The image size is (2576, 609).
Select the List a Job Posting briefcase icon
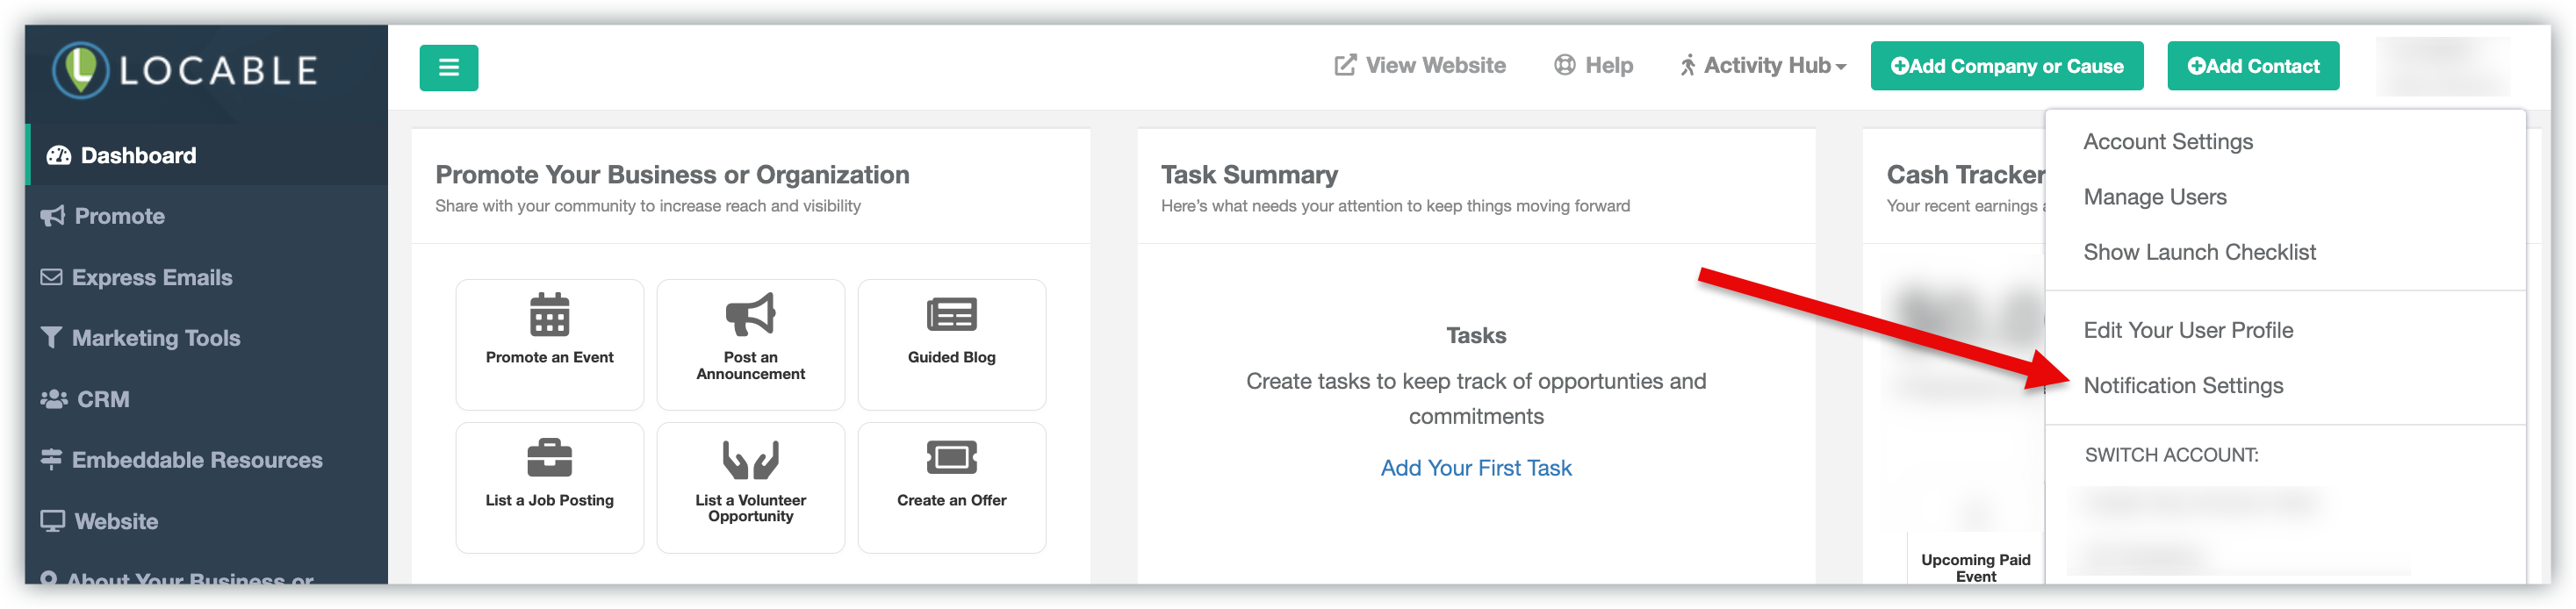click(x=549, y=458)
